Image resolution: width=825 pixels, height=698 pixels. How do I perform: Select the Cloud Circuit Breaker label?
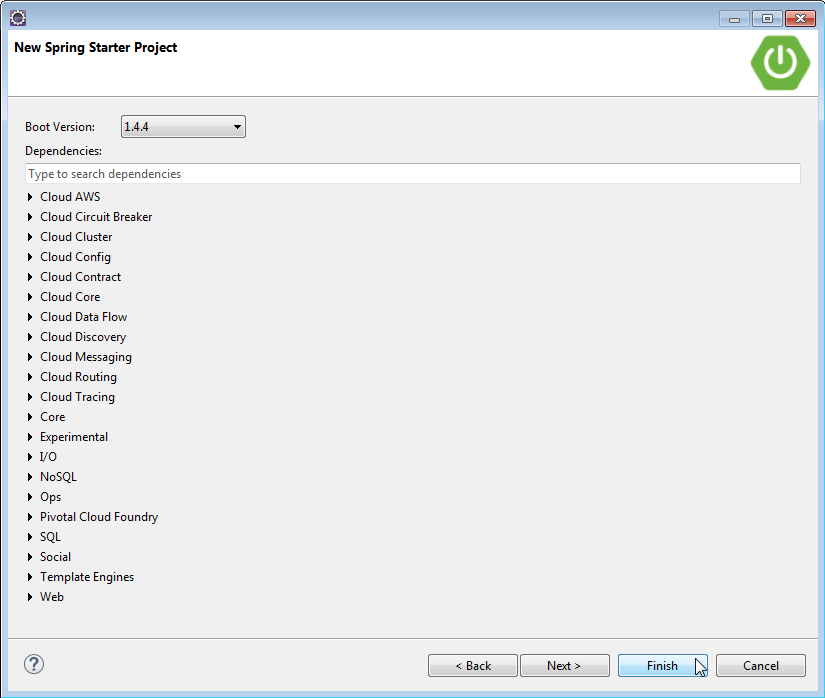click(x=96, y=217)
